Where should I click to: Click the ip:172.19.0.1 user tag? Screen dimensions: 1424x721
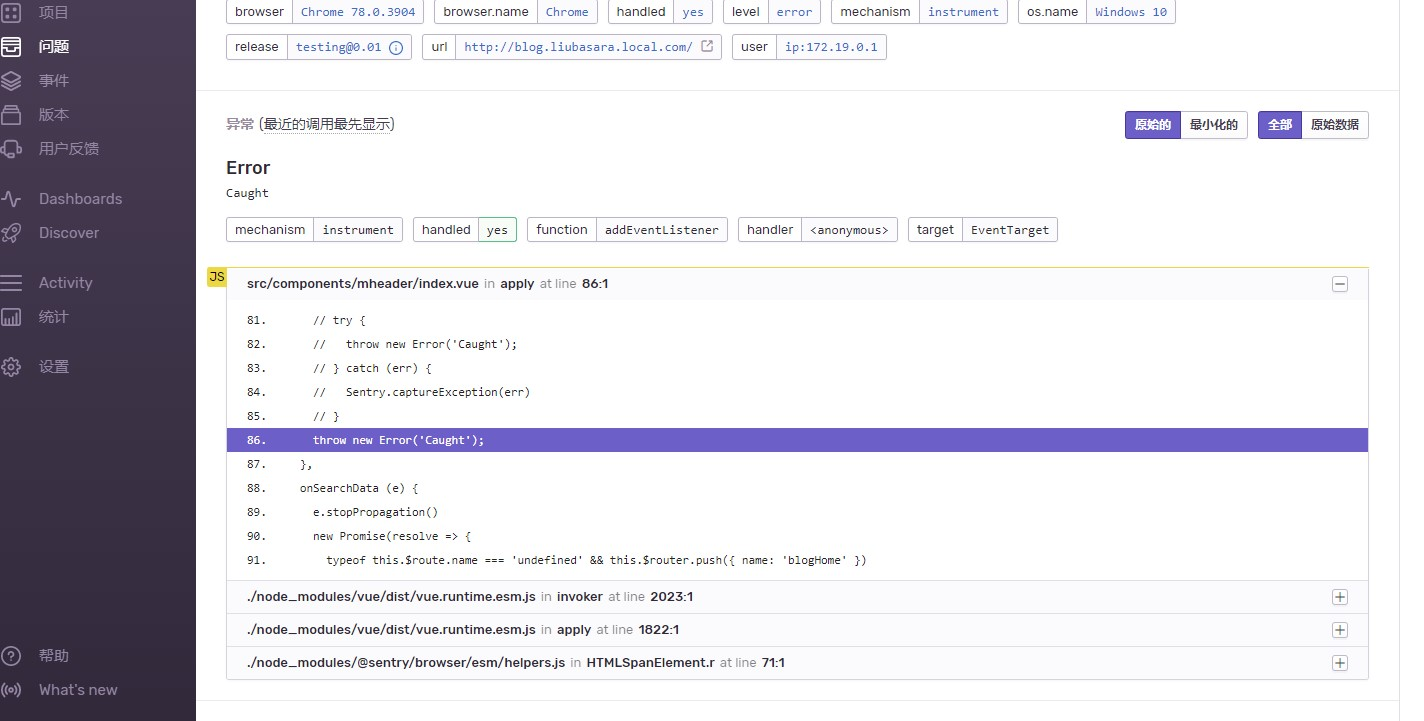point(831,47)
